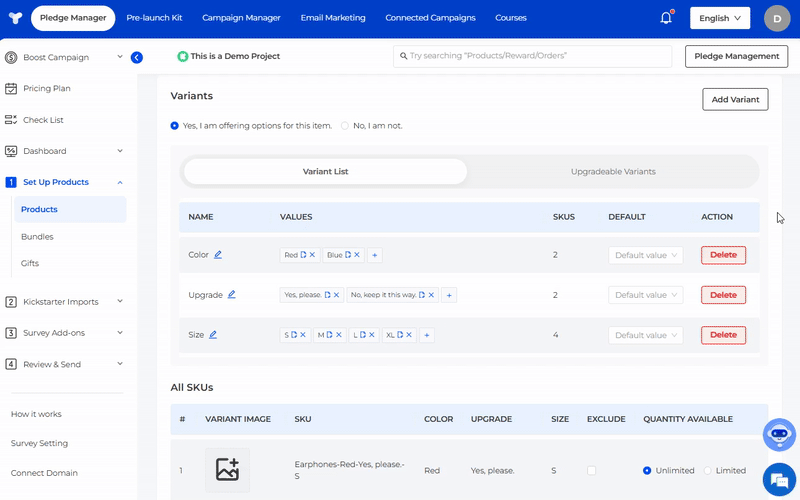
Task: Open the chatbot robot assistant icon
Action: coord(778,435)
